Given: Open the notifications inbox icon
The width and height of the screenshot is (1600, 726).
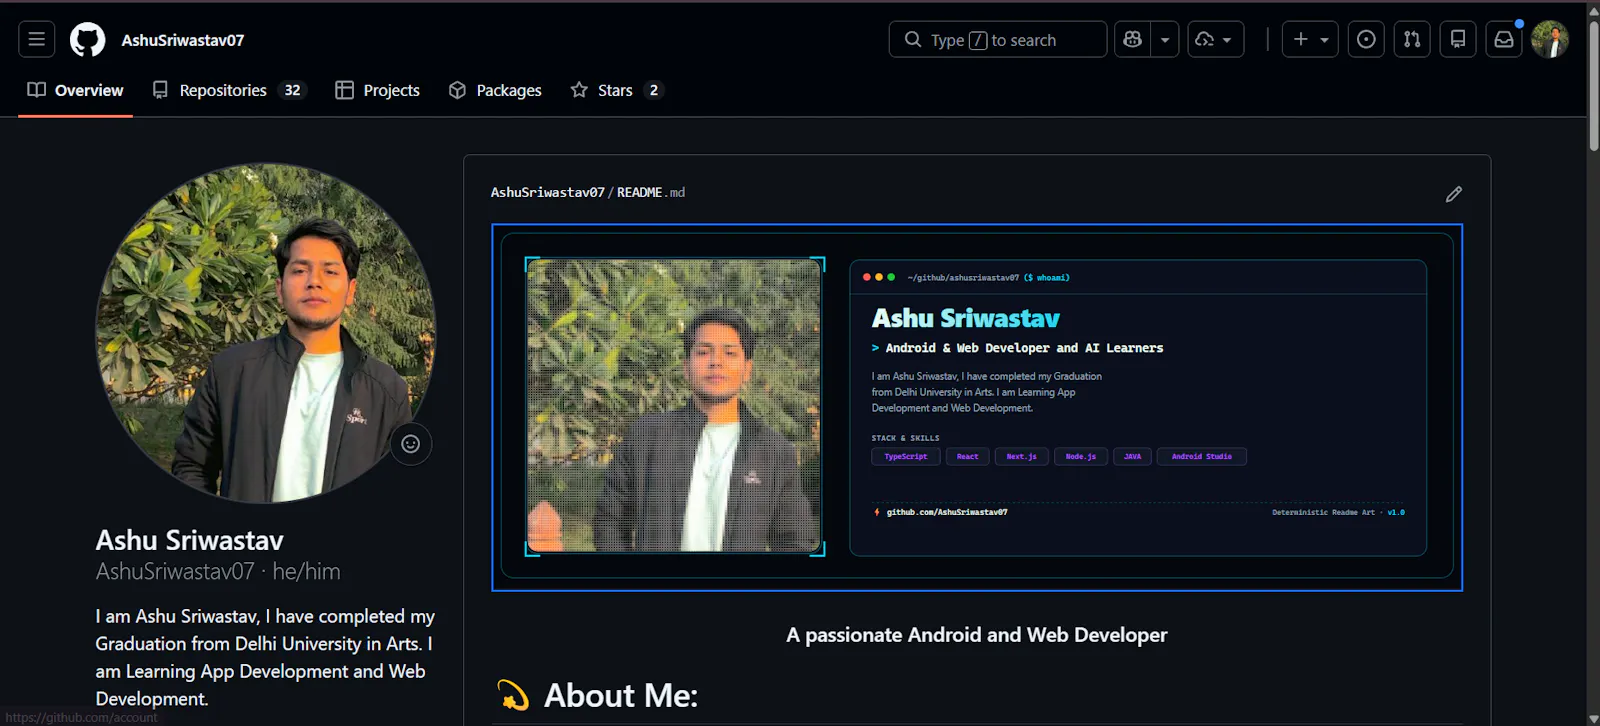Looking at the screenshot, I should pyautogui.click(x=1504, y=40).
